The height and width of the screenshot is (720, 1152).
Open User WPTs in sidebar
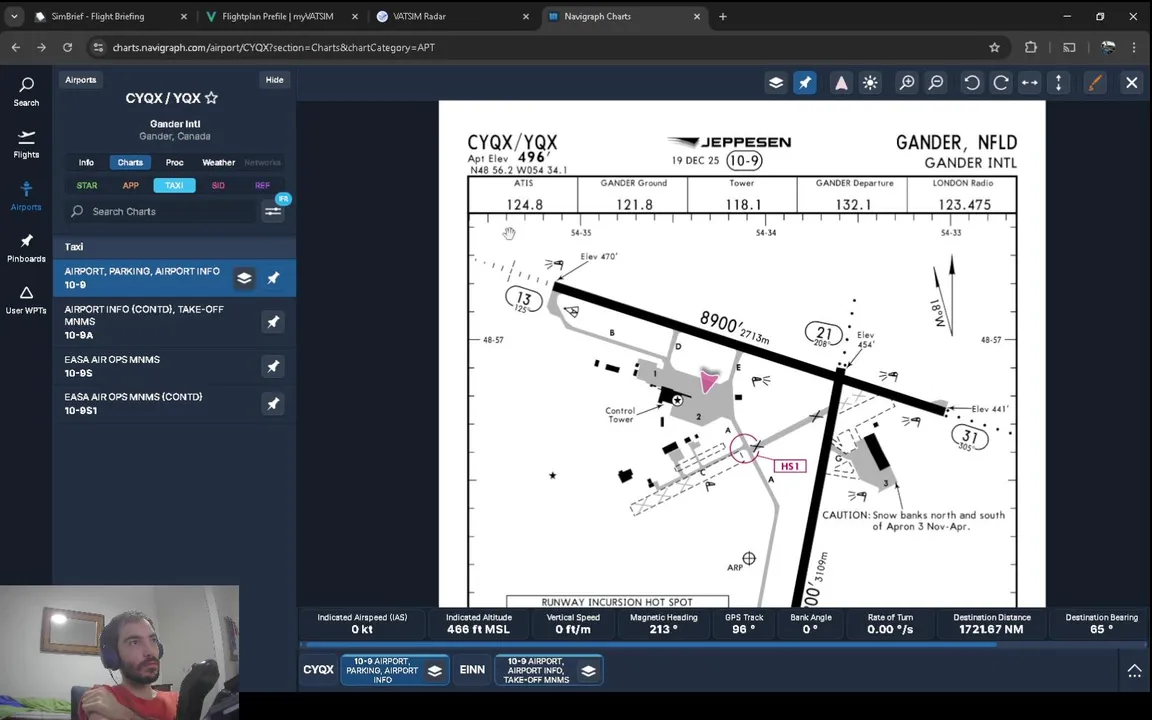pos(26,300)
